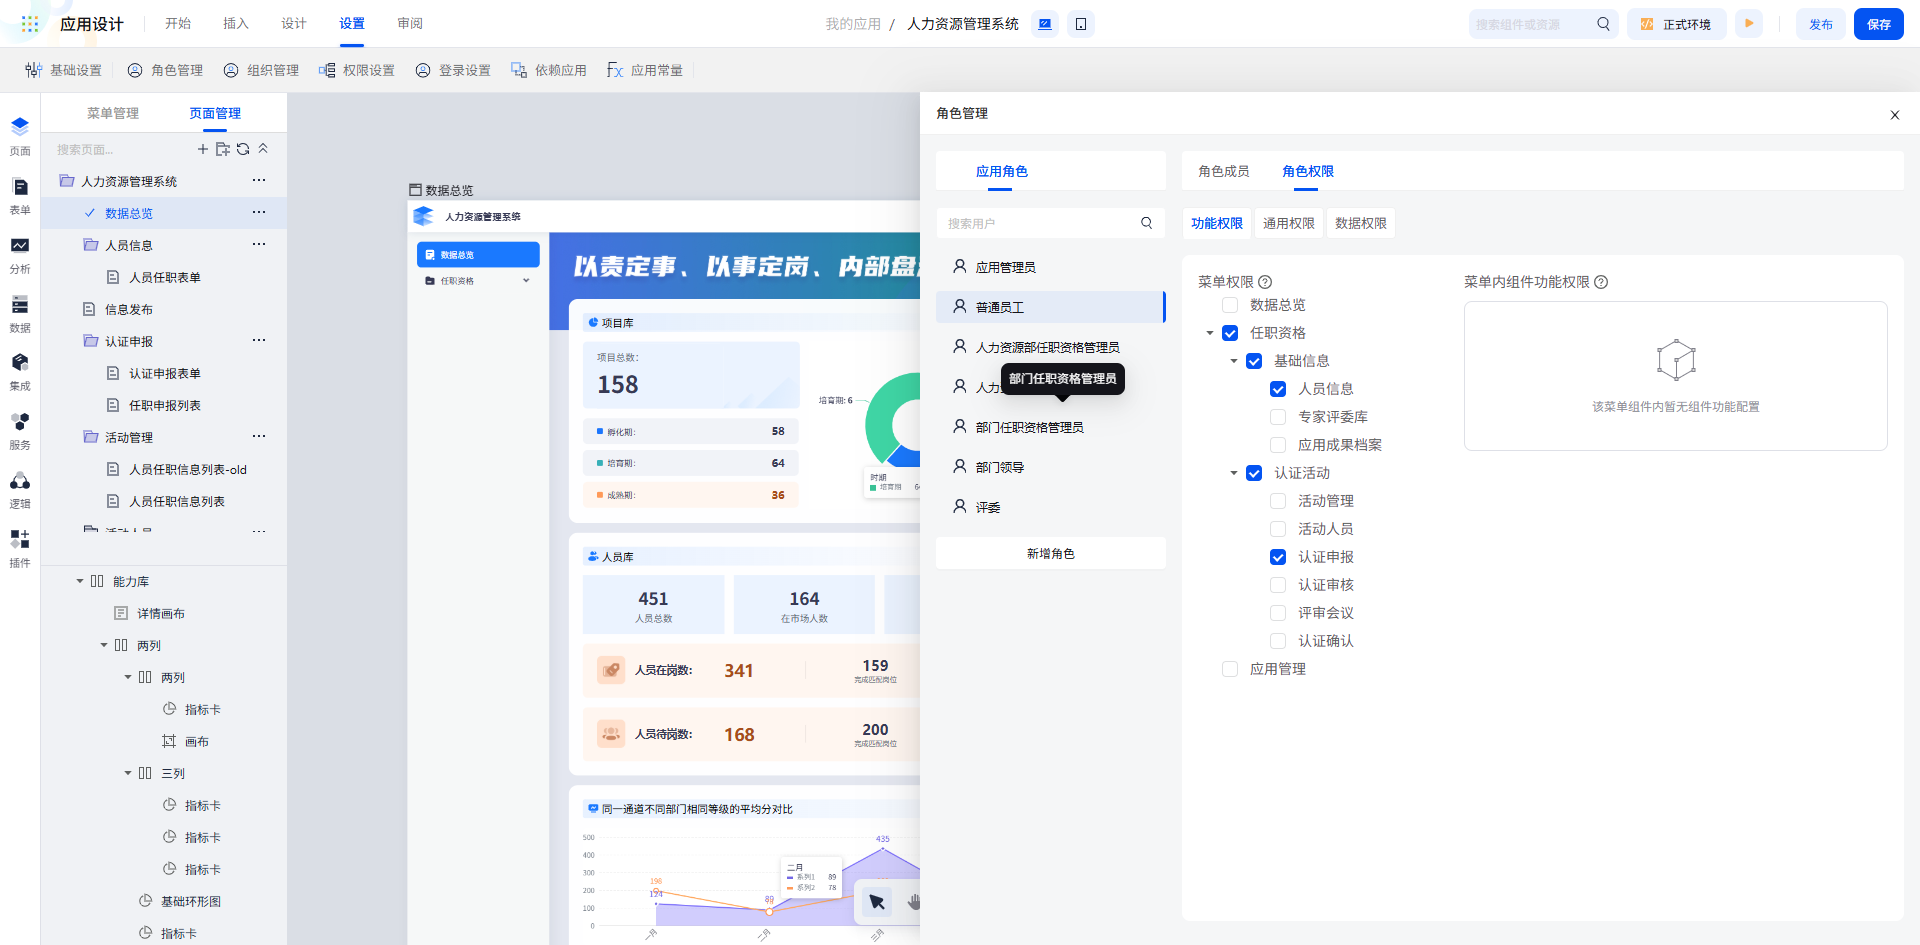This screenshot has width=1920, height=945.
Task: Enable the 认证审核 checkbox
Action: click(x=1278, y=585)
